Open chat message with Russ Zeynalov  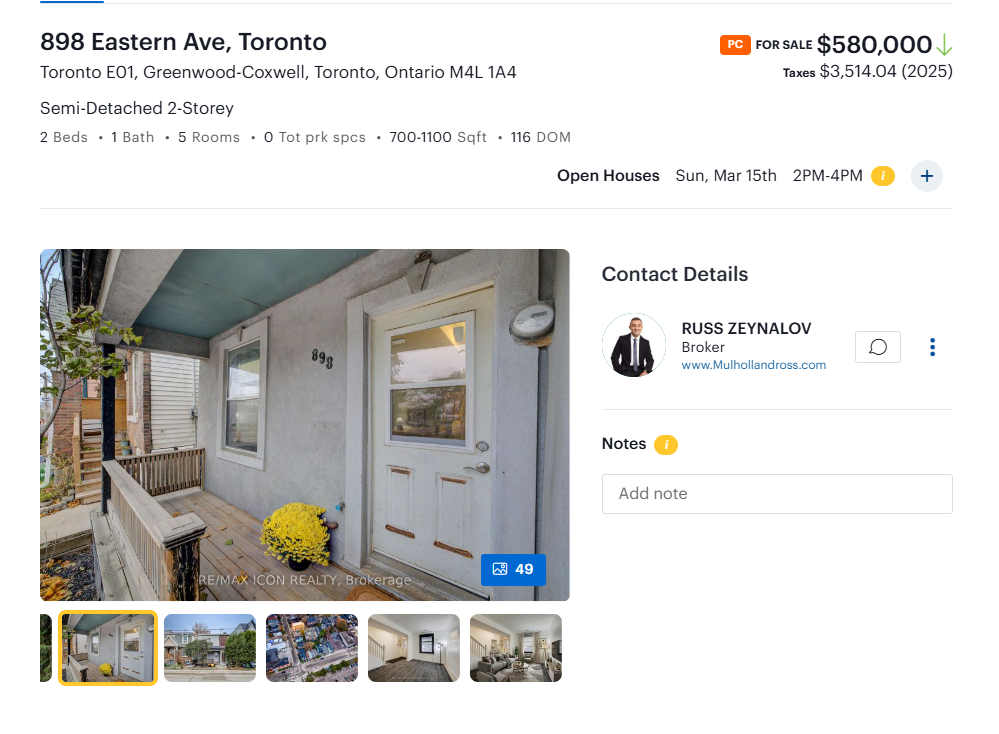[x=877, y=347]
